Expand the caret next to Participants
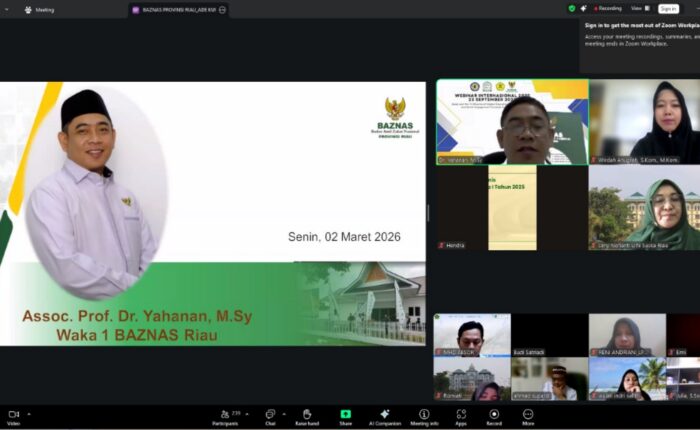 249,413
